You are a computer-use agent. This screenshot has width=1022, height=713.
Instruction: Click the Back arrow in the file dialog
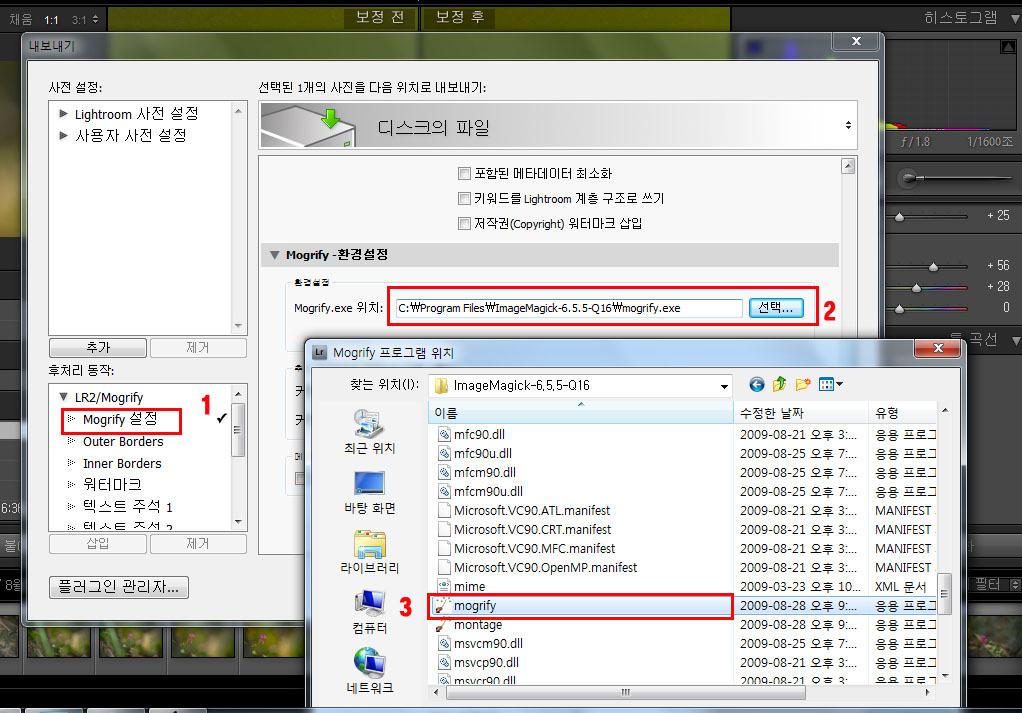coord(757,385)
